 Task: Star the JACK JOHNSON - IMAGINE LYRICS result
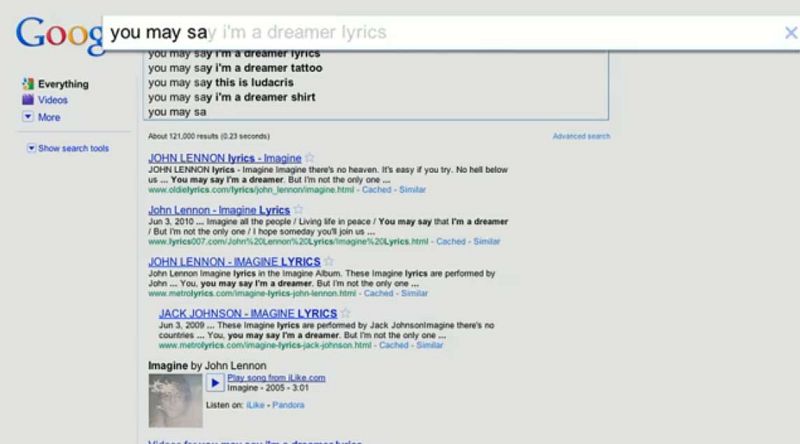[x=343, y=313]
